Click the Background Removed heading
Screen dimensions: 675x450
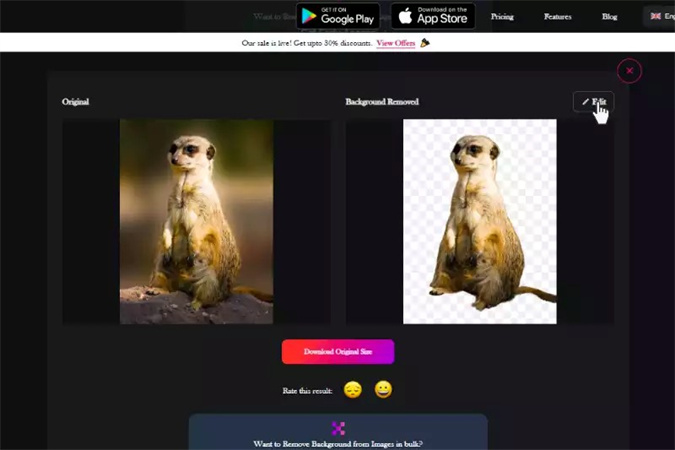(x=382, y=102)
